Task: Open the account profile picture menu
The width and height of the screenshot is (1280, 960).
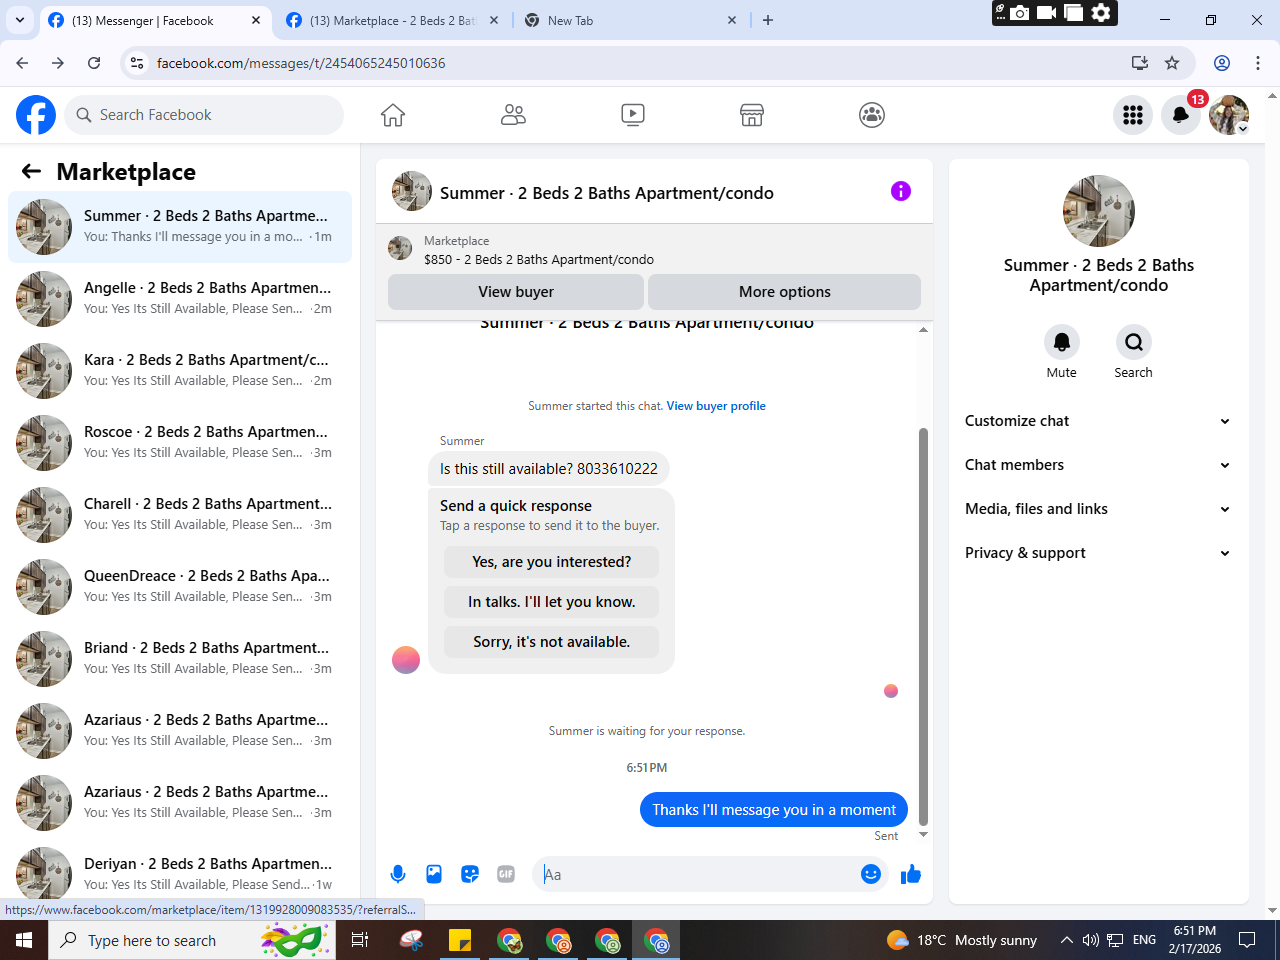Action: pyautogui.click(x=1229, y=115)
